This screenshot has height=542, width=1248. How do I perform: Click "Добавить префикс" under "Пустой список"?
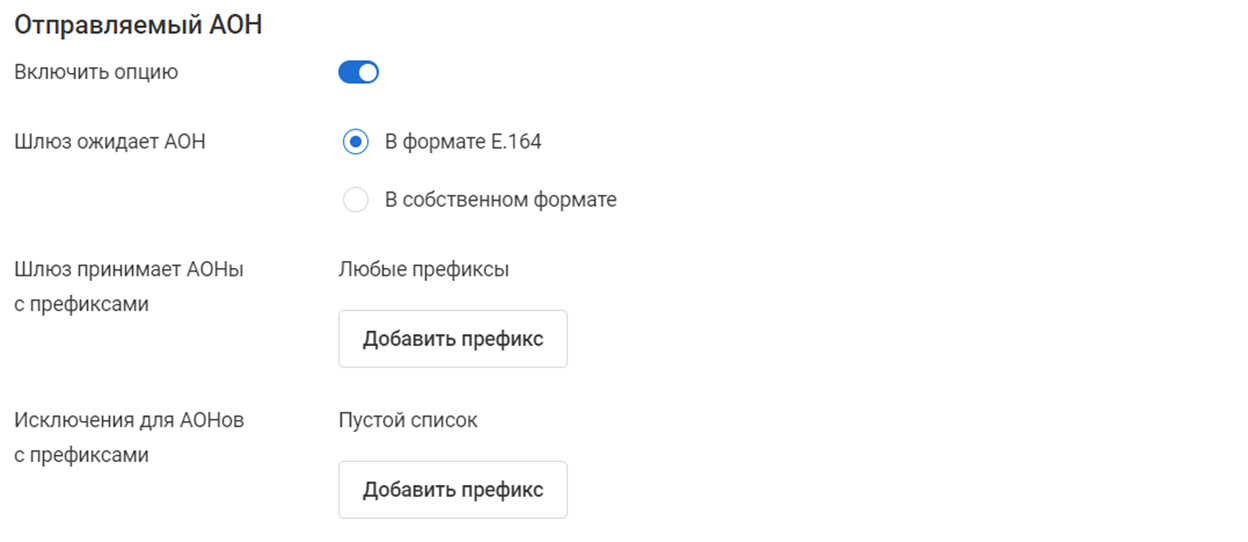click(x=452, y=490)
